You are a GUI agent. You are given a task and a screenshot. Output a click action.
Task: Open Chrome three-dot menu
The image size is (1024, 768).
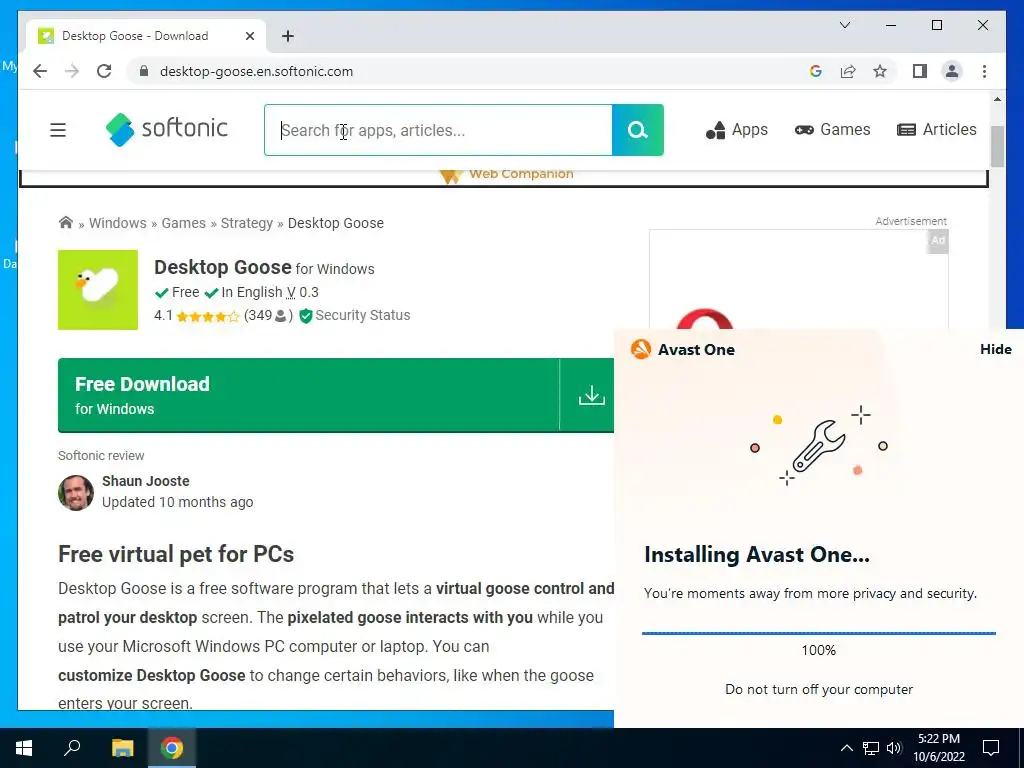coord(984,71)
